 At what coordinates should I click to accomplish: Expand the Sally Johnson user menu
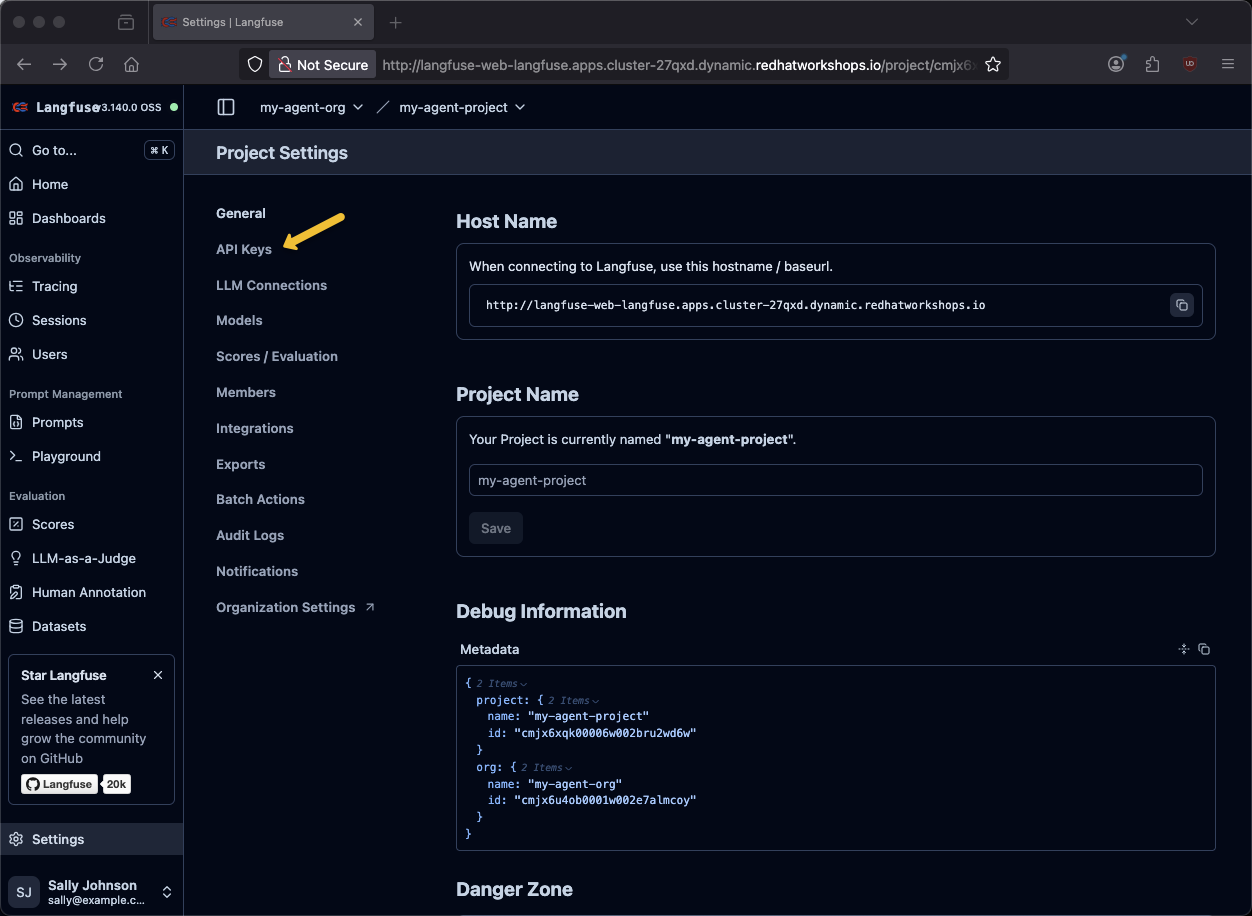pyautogui.click(x=167, y=892)
